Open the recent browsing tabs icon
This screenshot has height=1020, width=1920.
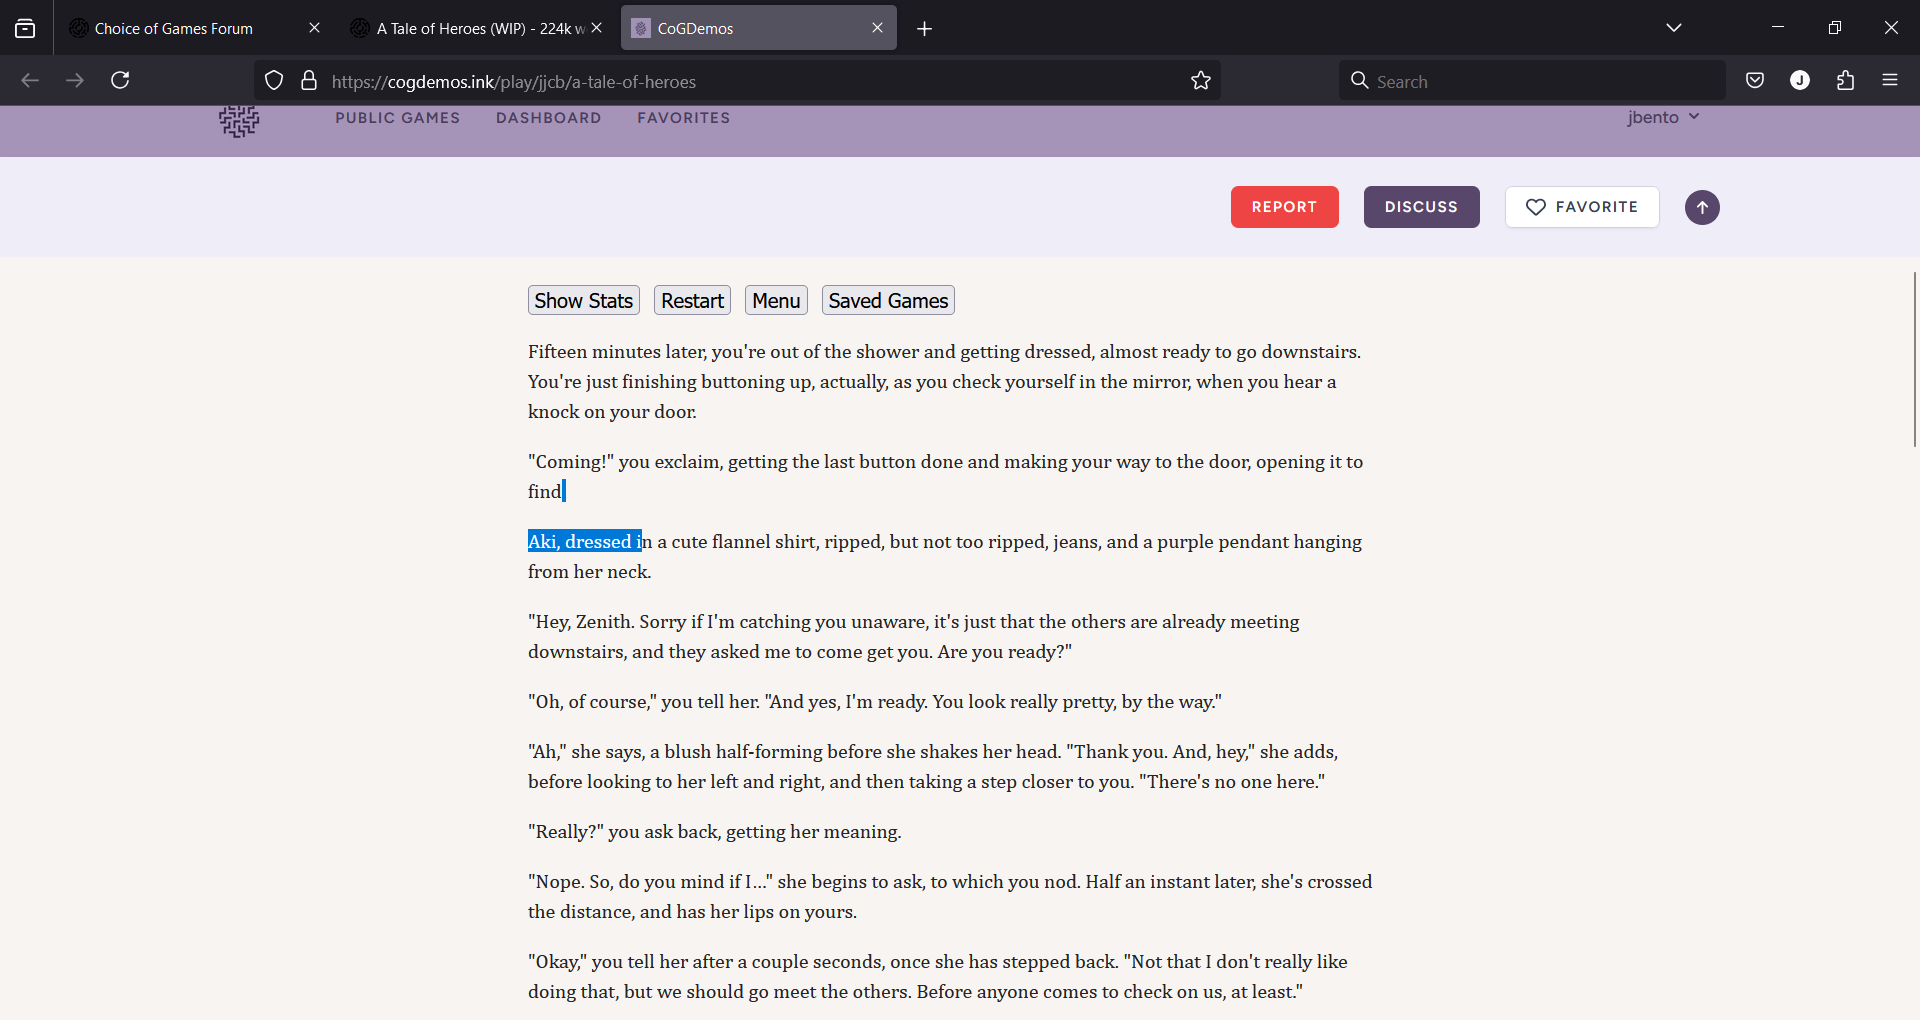(25, 28)
